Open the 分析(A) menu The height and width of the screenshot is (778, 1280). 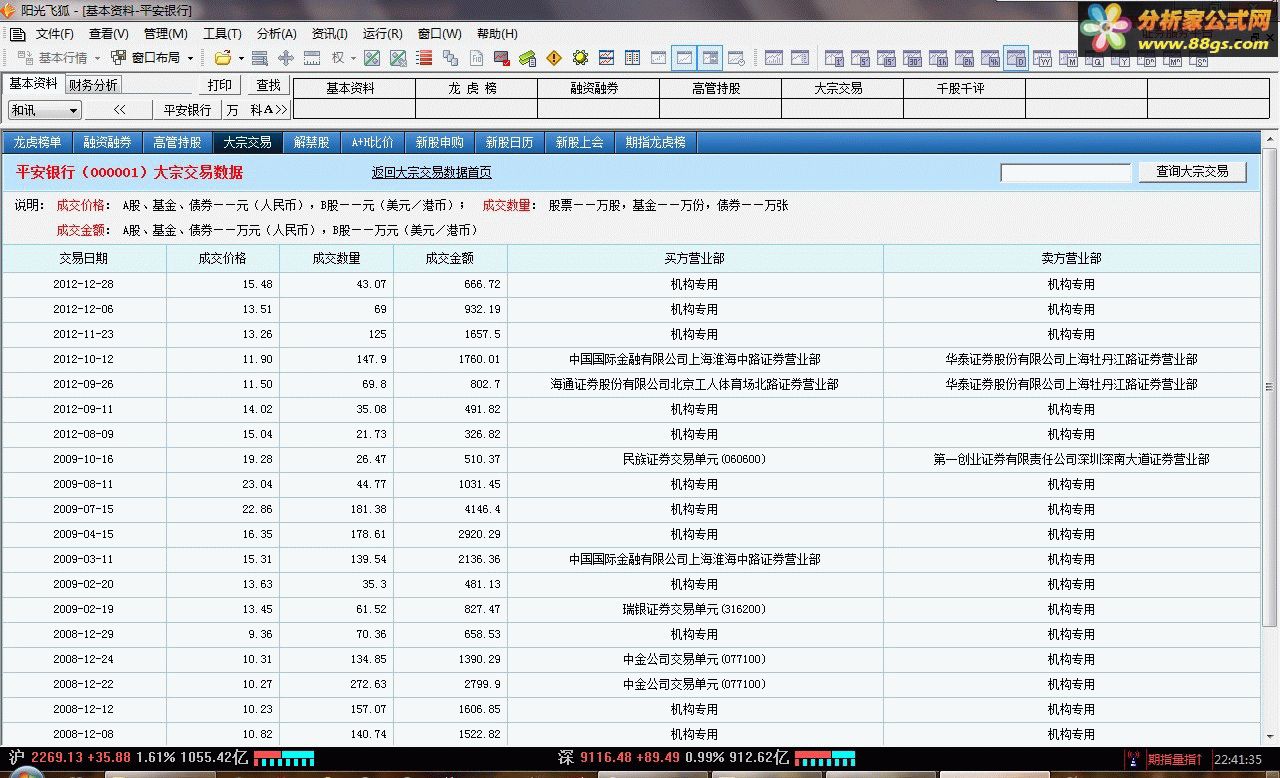276,34
